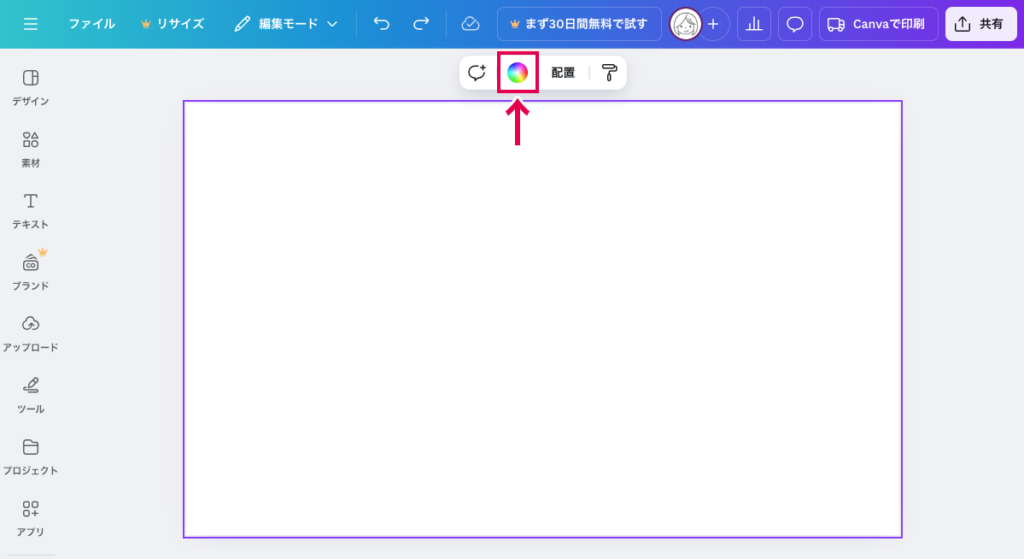Viewport: 1024px width, 559px height.
Task: Open the プロジェクト projects panel
Action: pyautogui.click(x=30, y=457)
